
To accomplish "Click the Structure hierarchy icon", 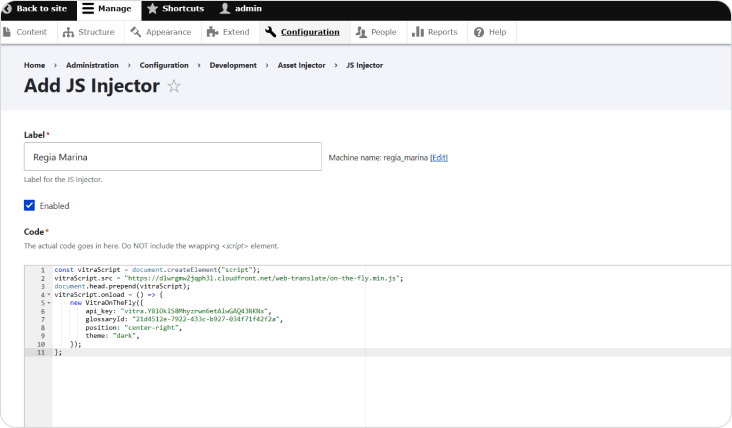I will [x=68, y=32].
